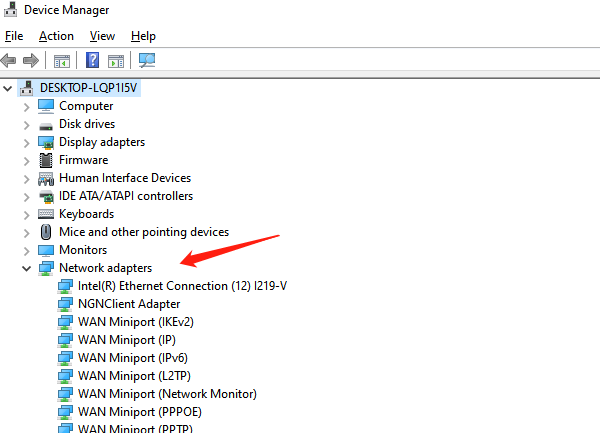
Task: Click the Intel Ethernet Connection adapter icon
Action: point(65,286)
